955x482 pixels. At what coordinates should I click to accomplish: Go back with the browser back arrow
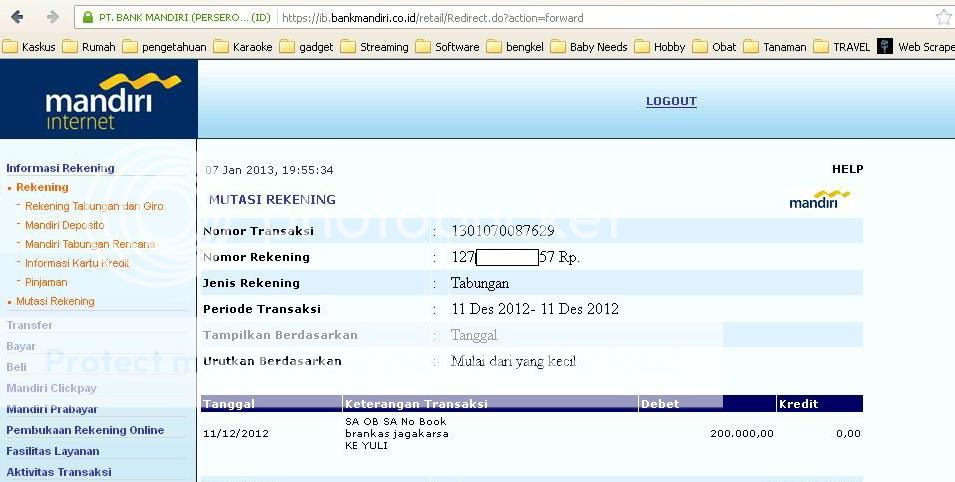click(17, 17)
